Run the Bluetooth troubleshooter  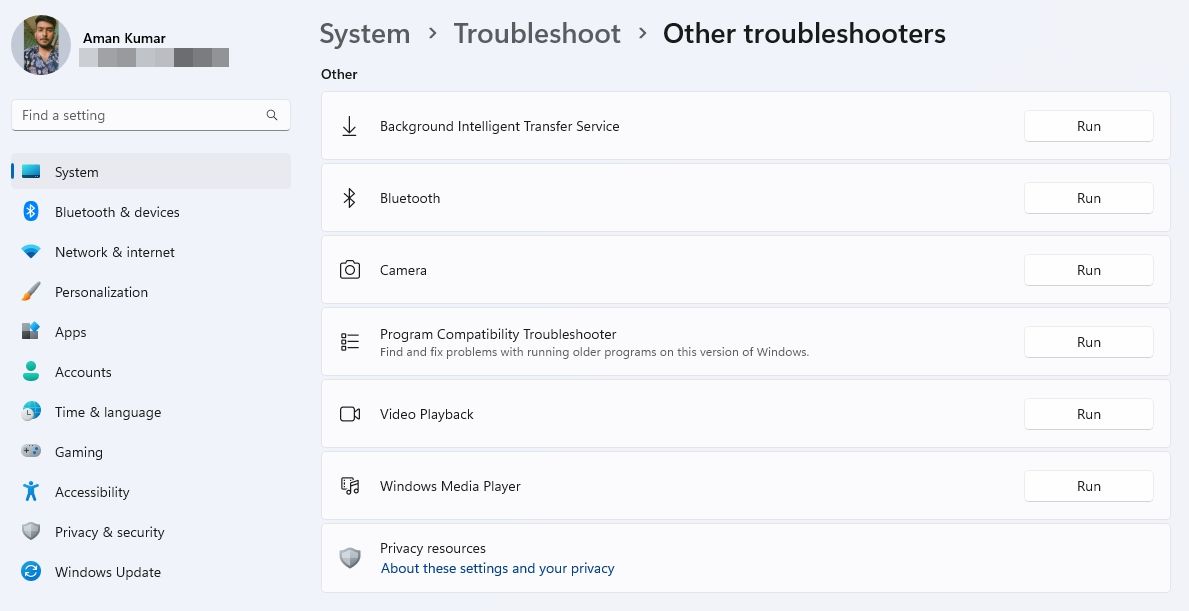tap(1088, 198)
